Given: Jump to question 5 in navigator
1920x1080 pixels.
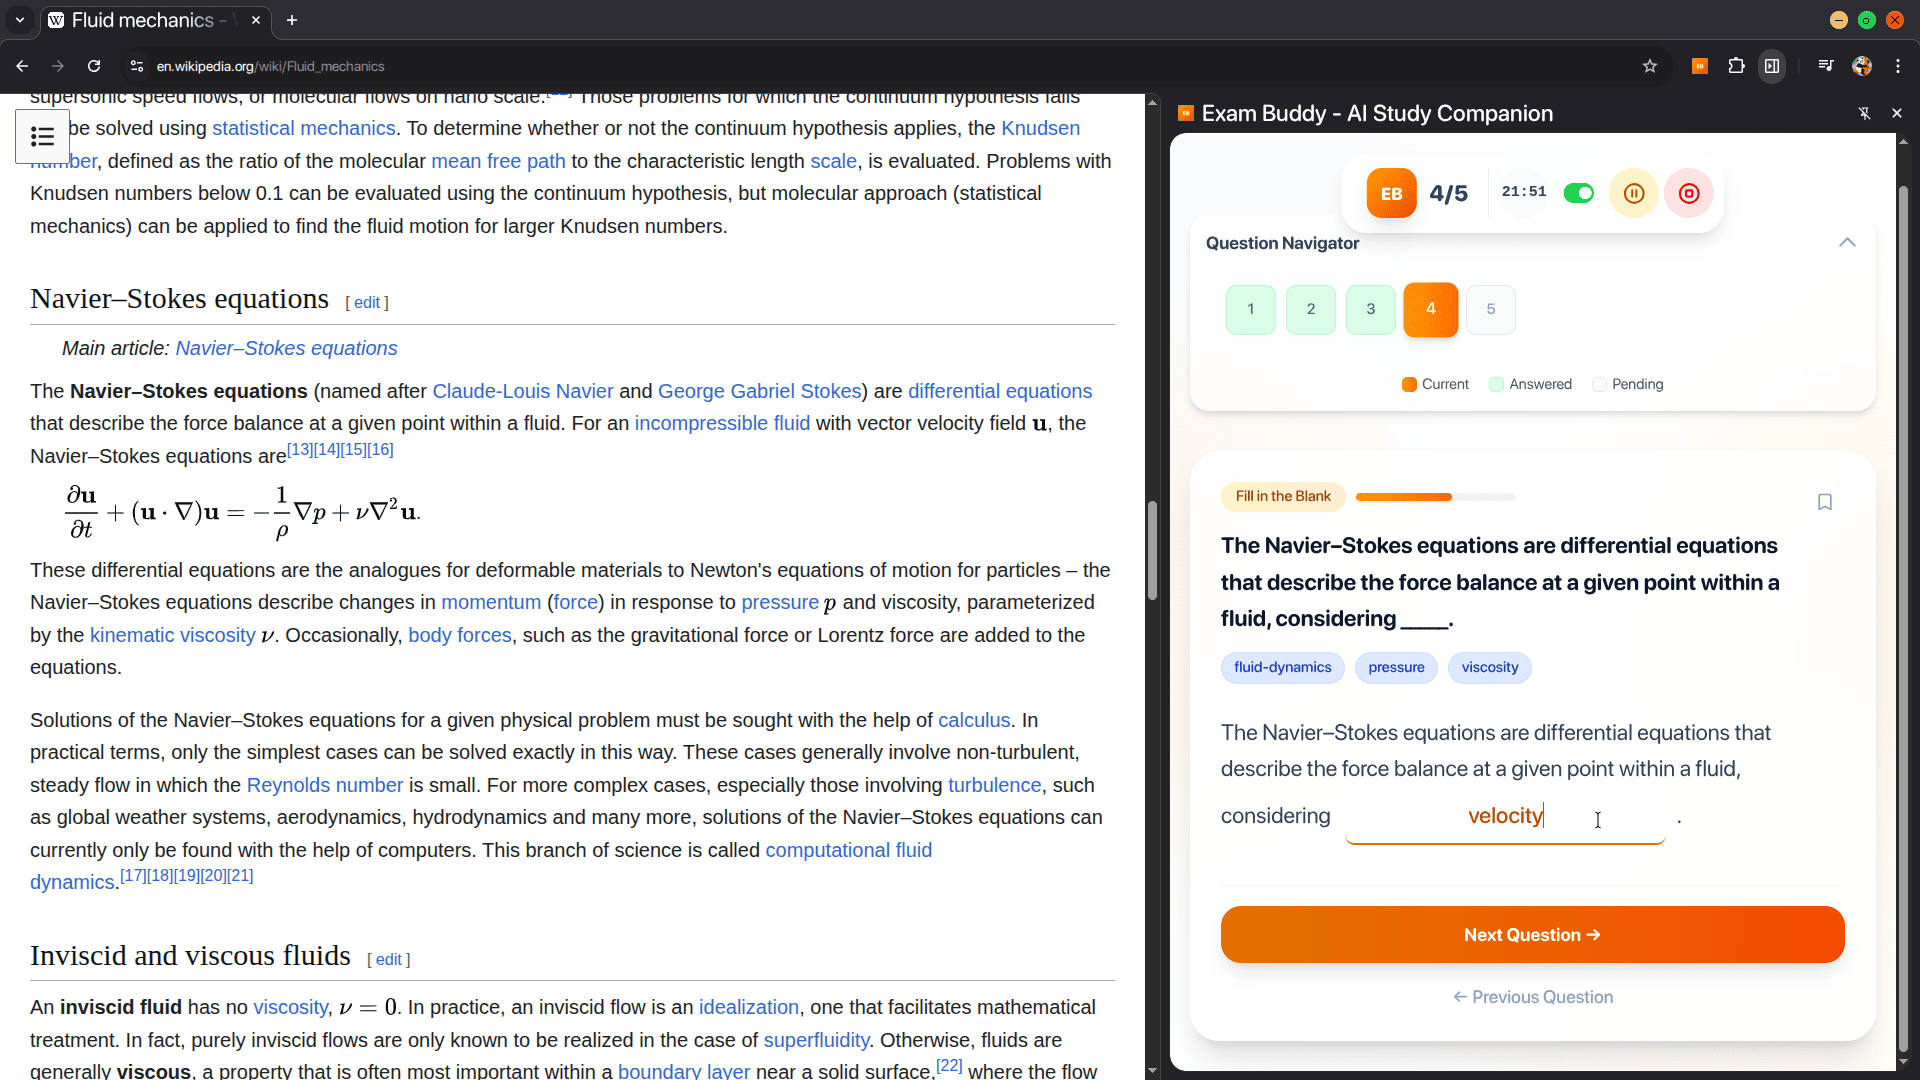Looking at the screenshot, I should pos(1490,309).
